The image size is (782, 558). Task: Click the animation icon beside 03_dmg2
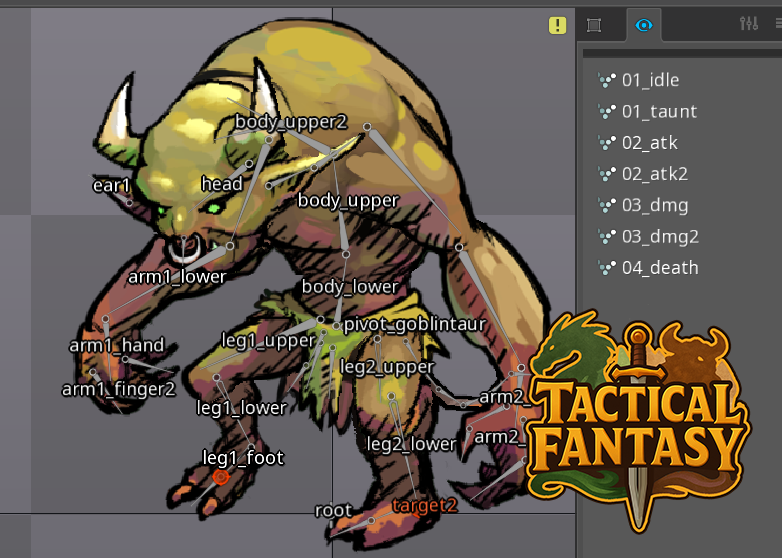coord(607,237)
